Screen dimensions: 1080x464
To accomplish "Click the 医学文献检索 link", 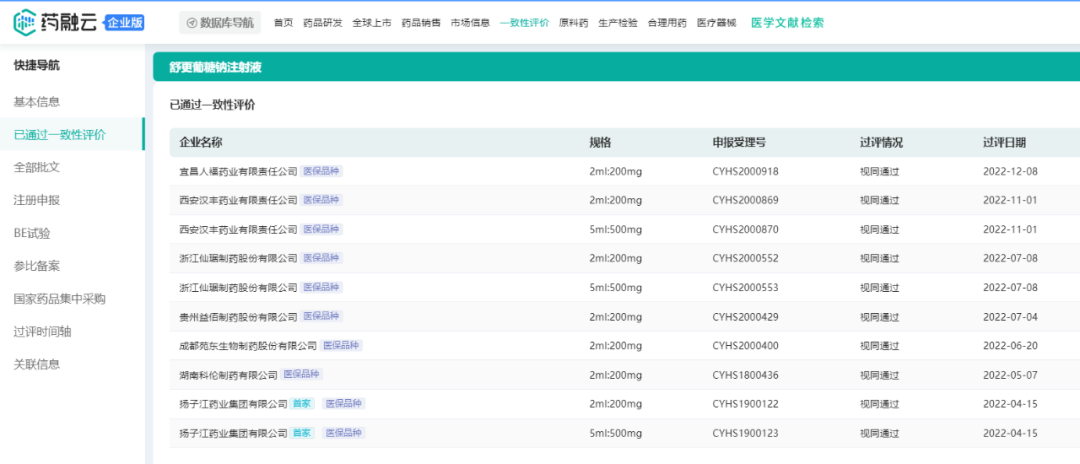I will click(x=787, y=22).
